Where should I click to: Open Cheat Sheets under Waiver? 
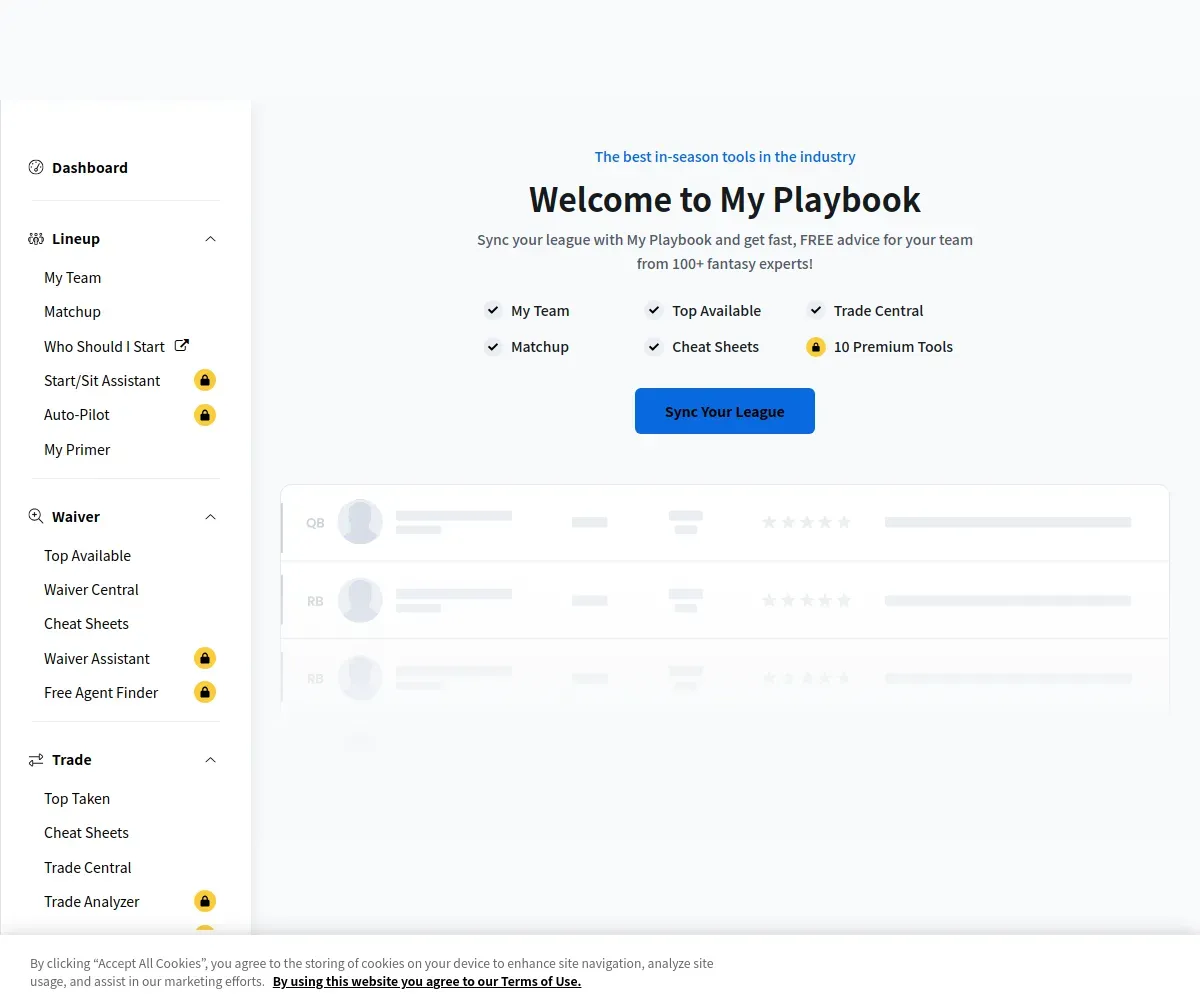87,624
